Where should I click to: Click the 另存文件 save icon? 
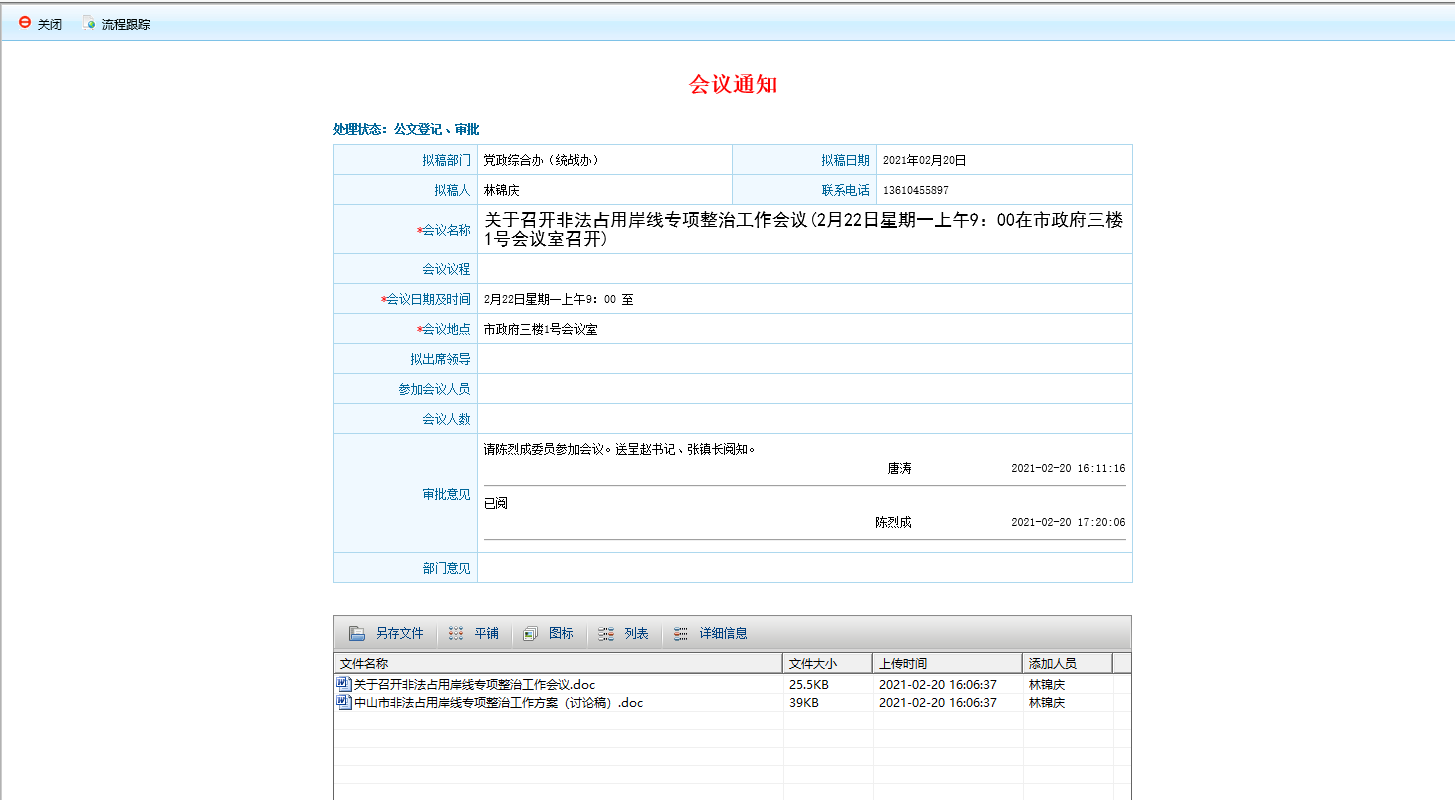(357, 633)
